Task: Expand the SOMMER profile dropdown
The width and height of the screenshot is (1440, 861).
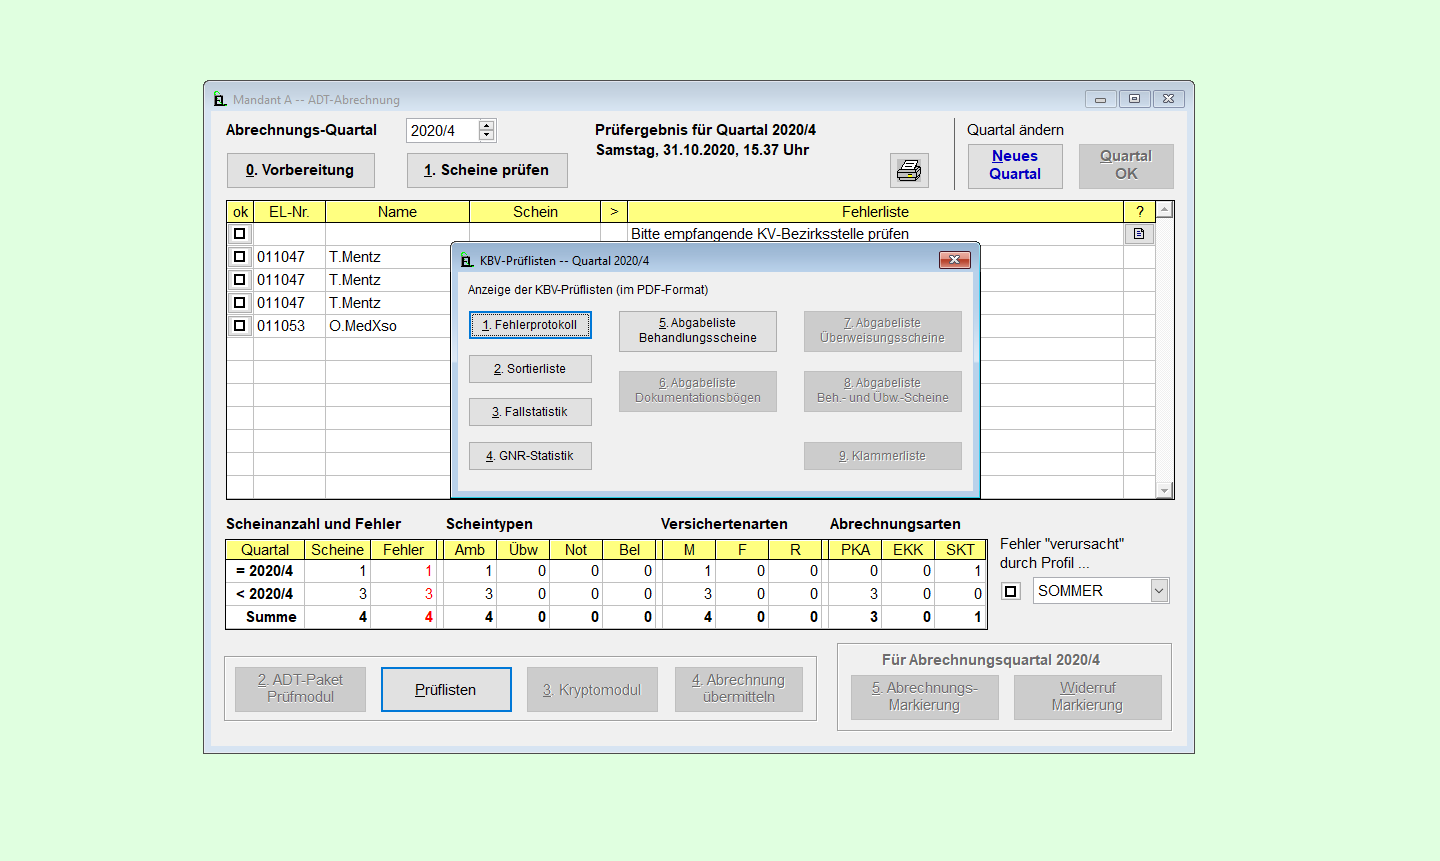Action: pyautogui.click(x=1159, y=591)
